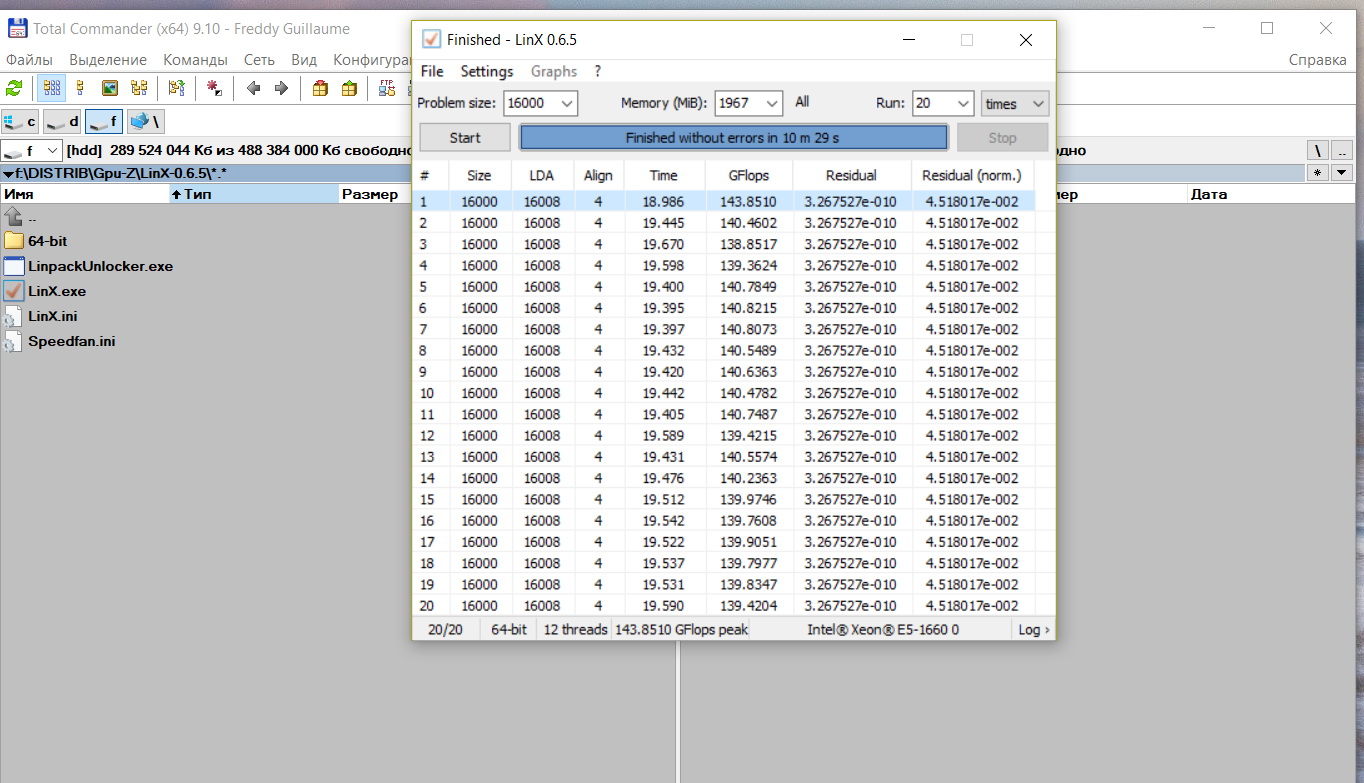Open the left panel drive f dropdown
Viewport: 1364px width, 783px height.
[x=32, y=151]
